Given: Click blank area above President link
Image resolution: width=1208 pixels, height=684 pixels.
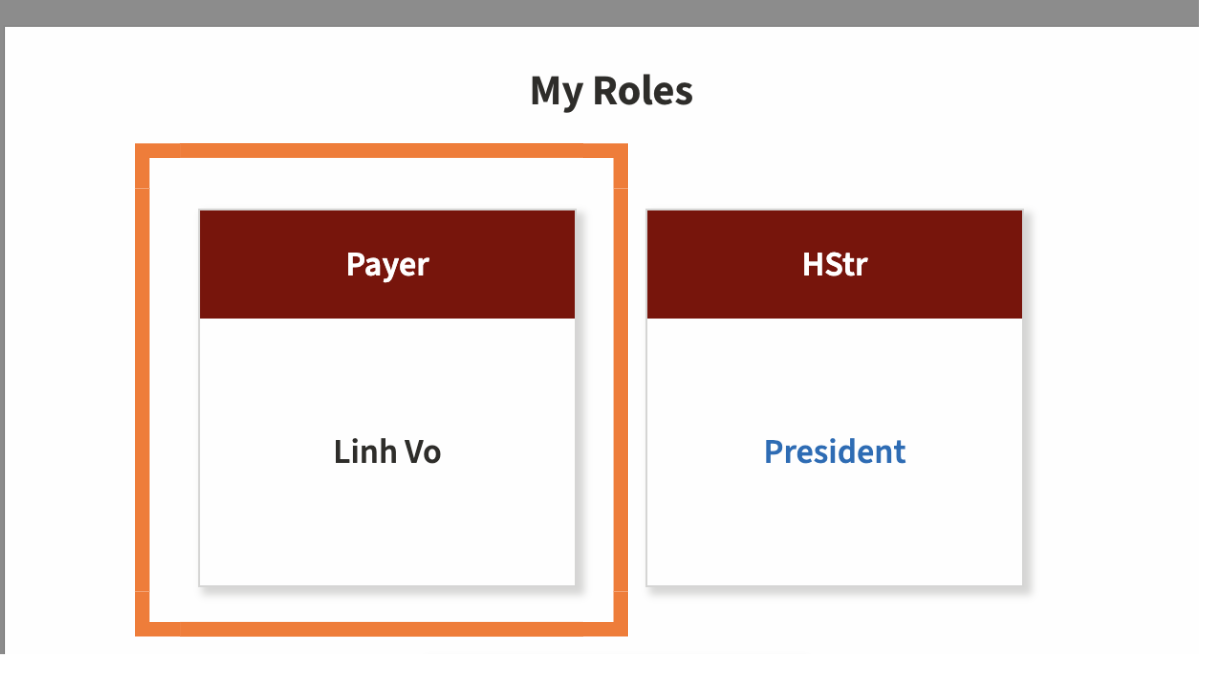Looking at the screenshot, I should pos(834,375).
